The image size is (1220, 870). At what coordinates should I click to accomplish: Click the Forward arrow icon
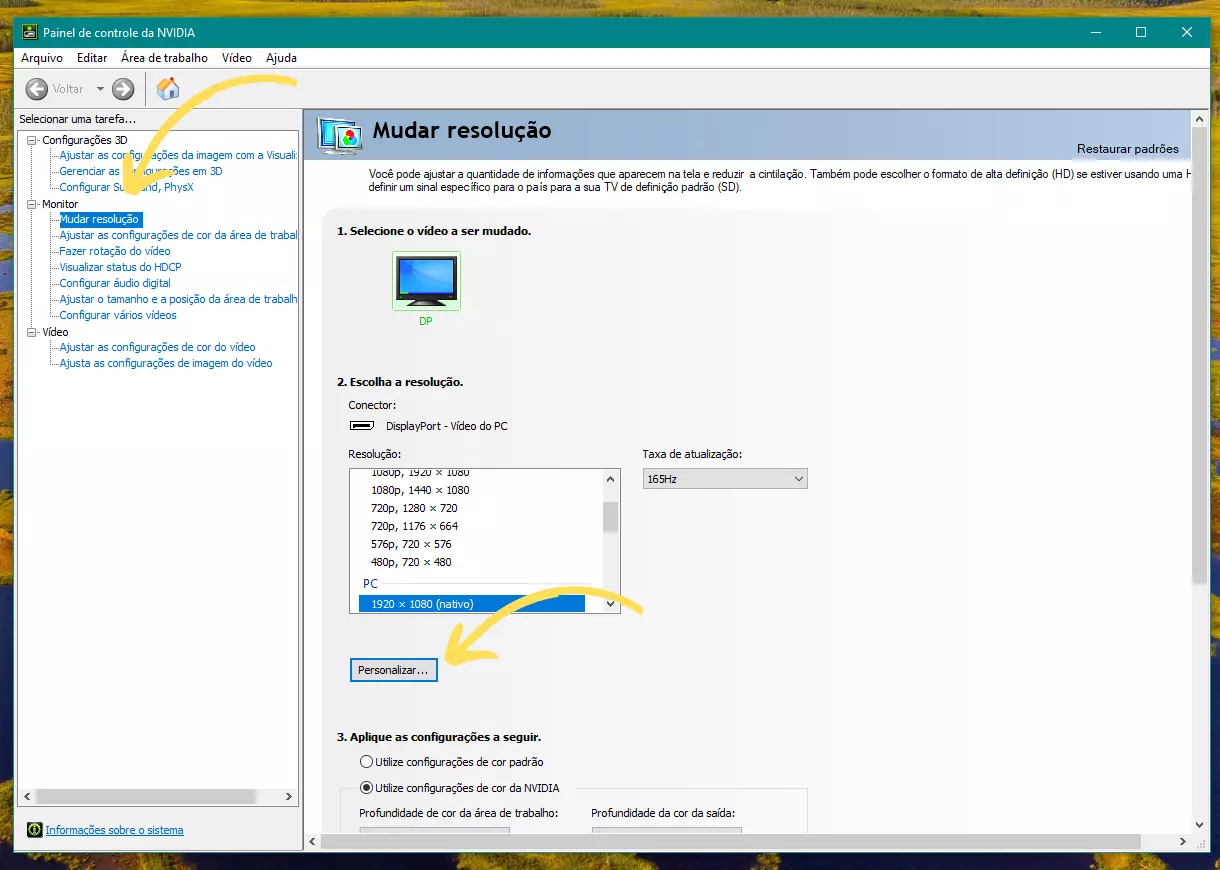tap(123, 89)
